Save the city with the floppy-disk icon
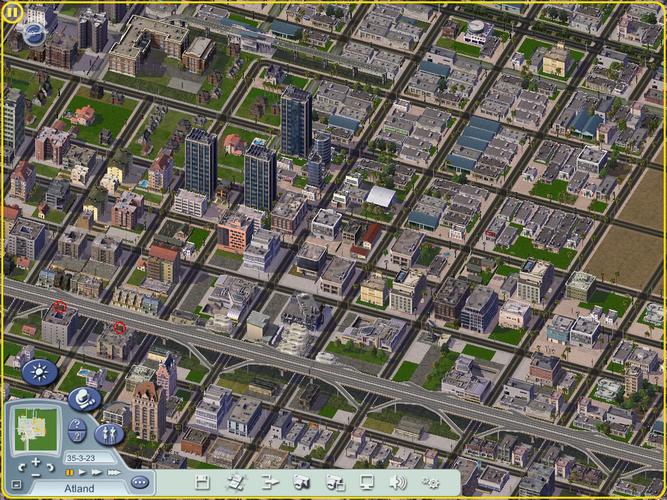 point(202,483)
